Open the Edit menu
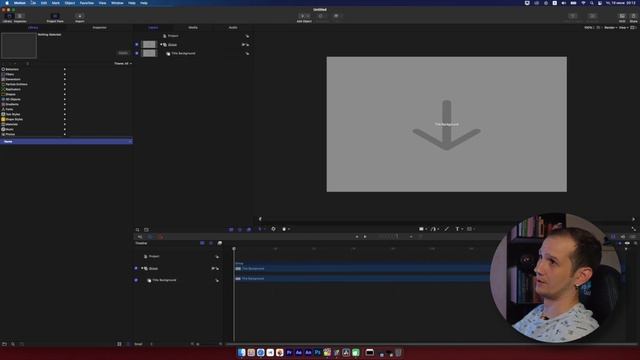Viewport: 640px width, 360px height. pyautogui.click(x=44, y=3)
